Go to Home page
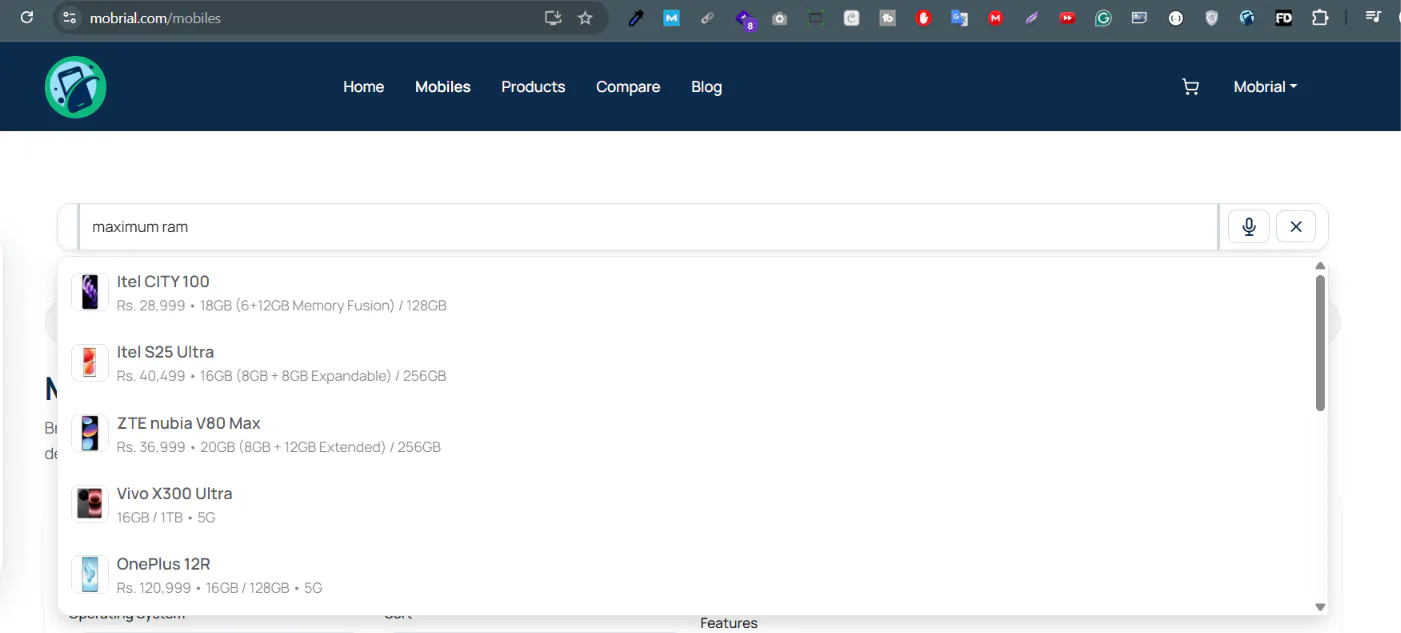 pyautogui.click(x=364, y=87)
